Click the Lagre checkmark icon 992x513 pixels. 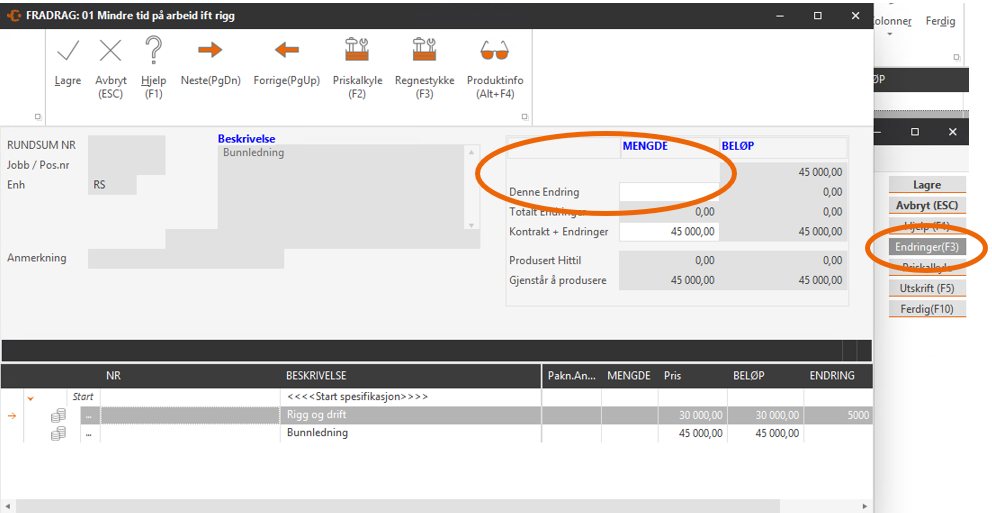(68, 51)
